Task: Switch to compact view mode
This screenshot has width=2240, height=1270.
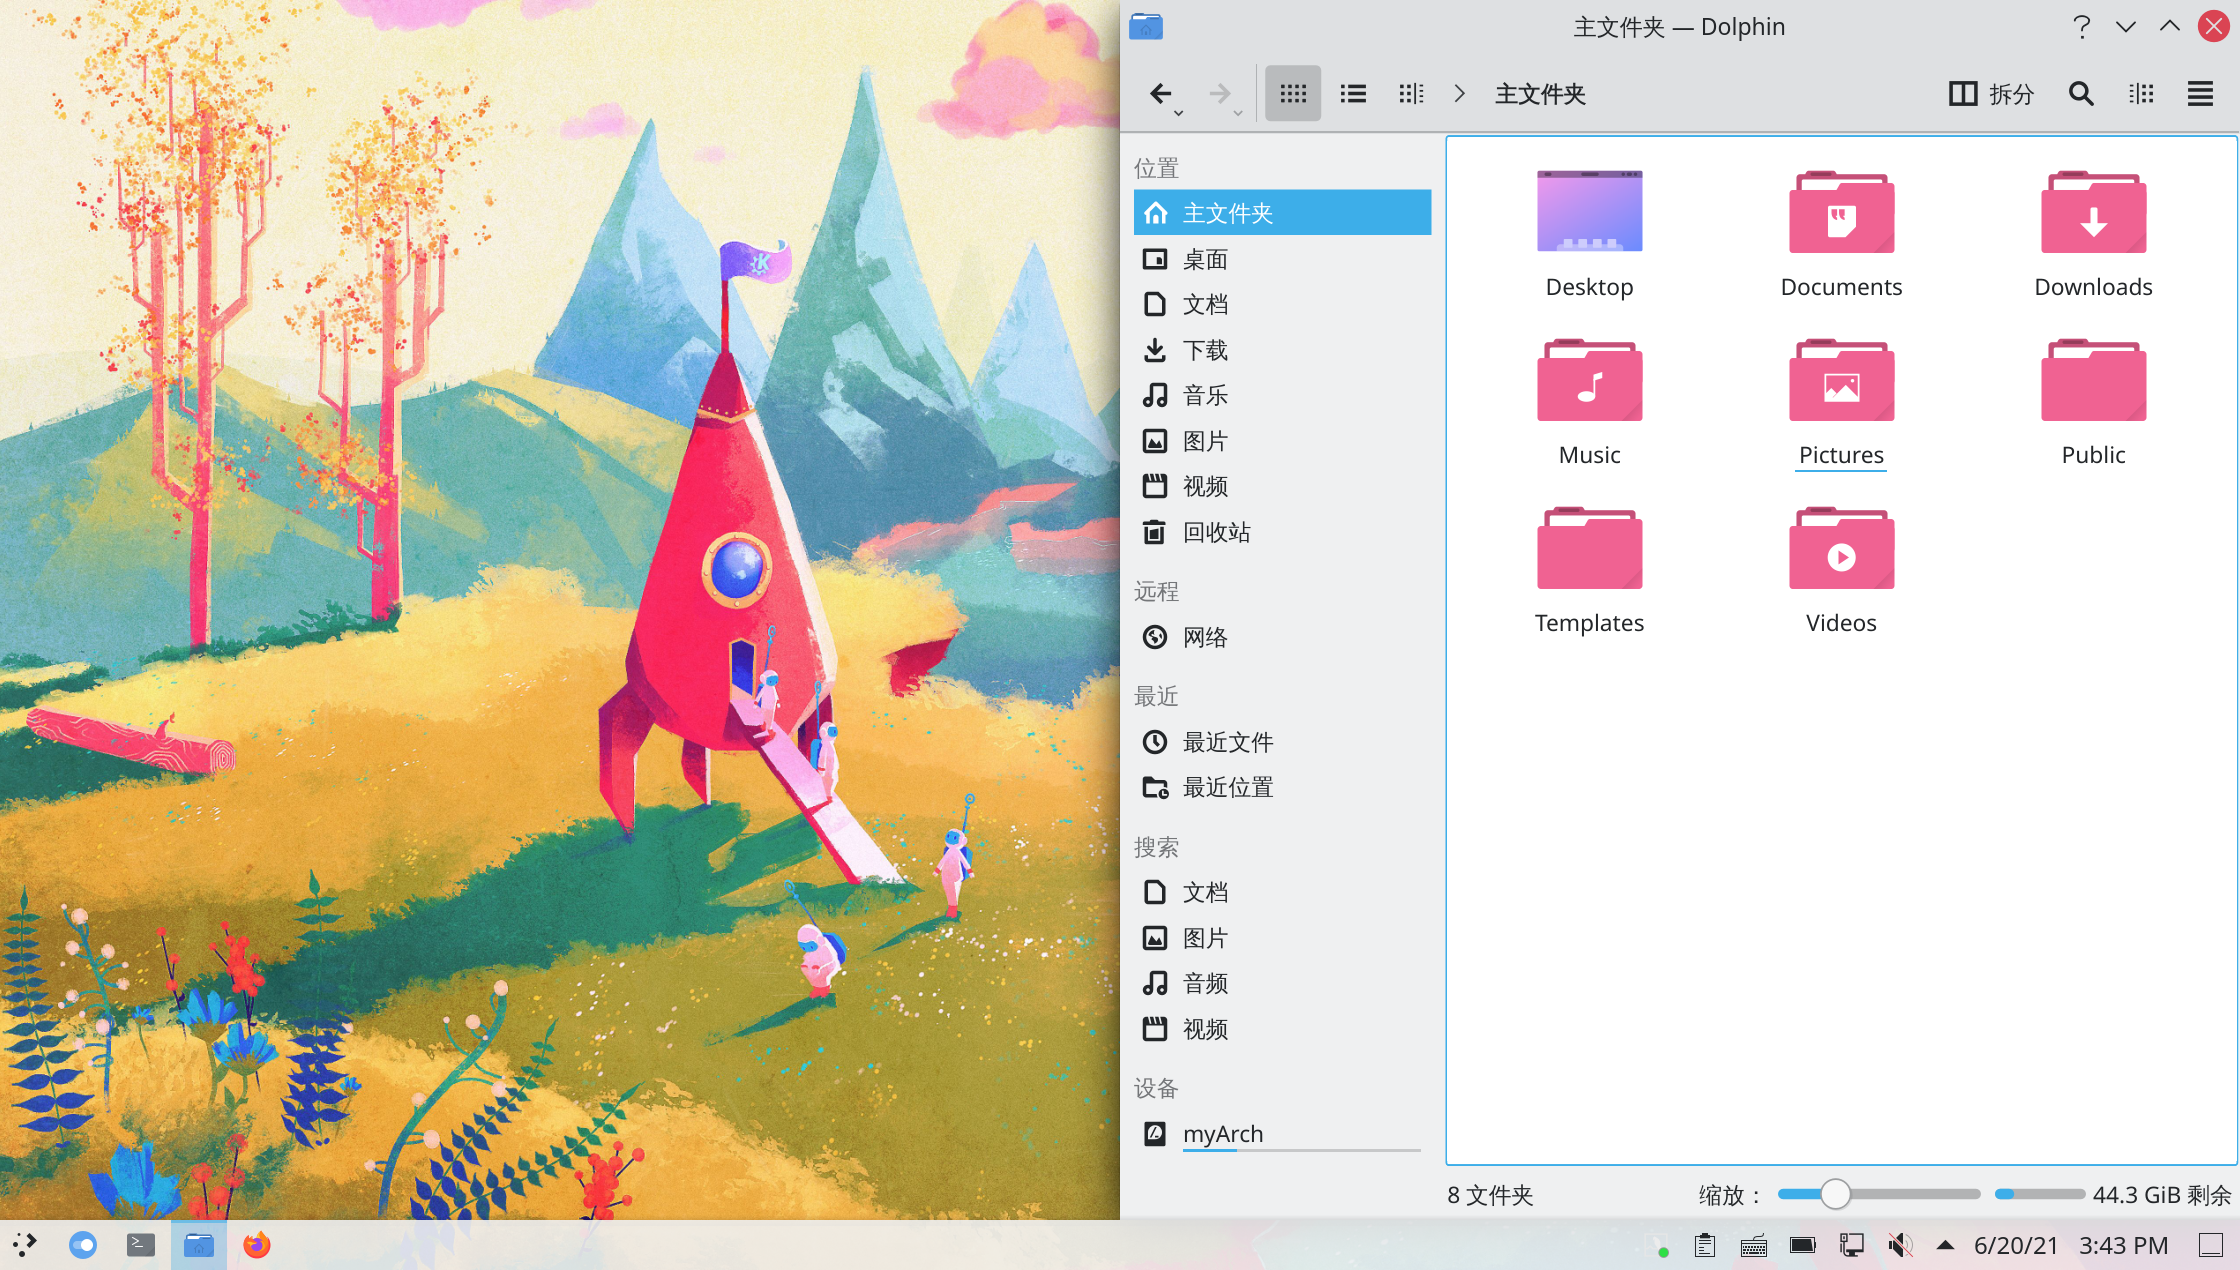Action: click(1352, 94)
